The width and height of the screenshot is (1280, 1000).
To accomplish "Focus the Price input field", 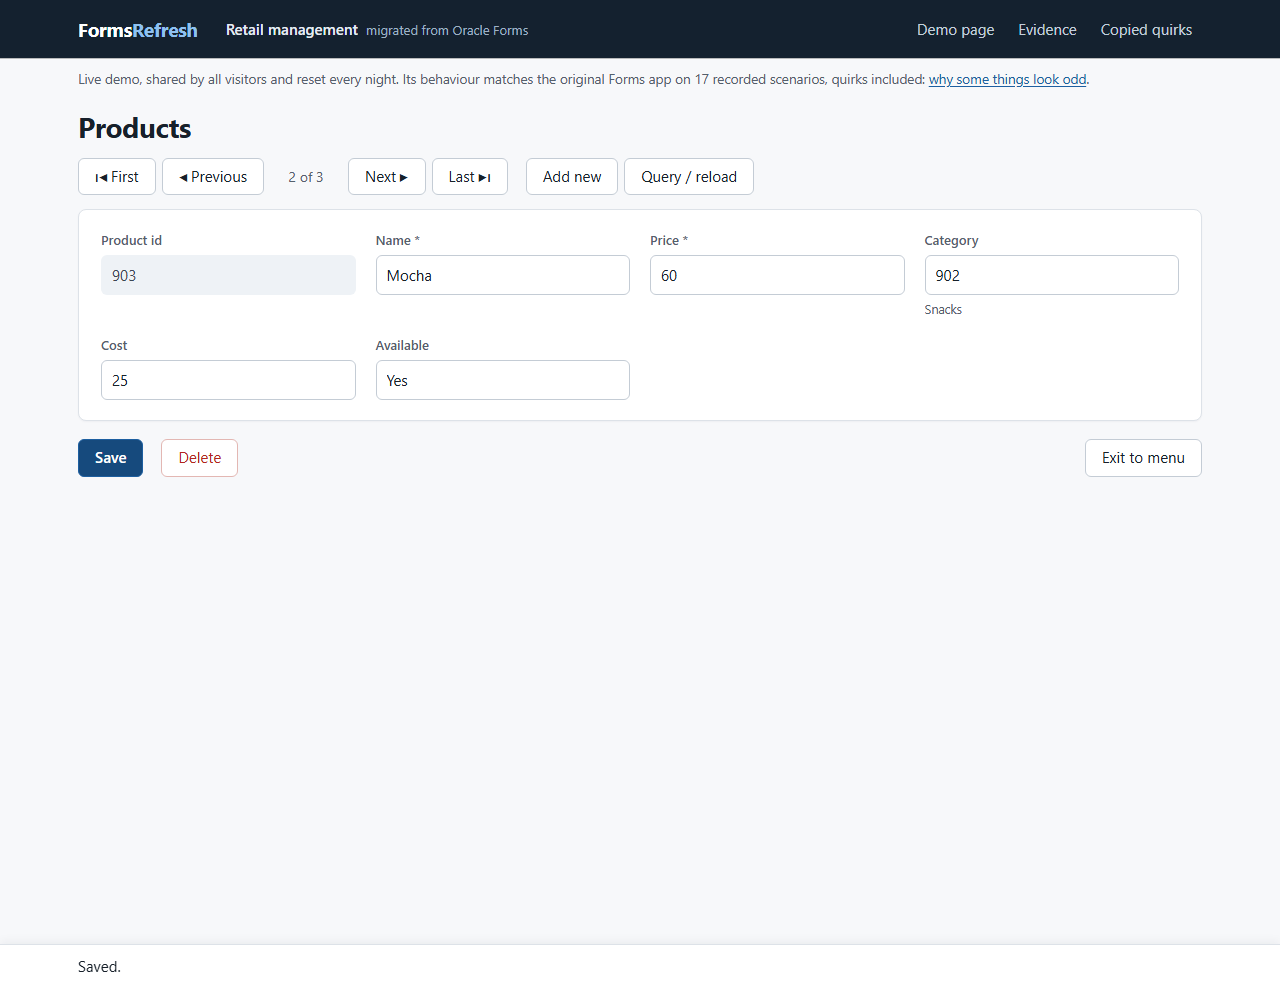I will 777,275.
